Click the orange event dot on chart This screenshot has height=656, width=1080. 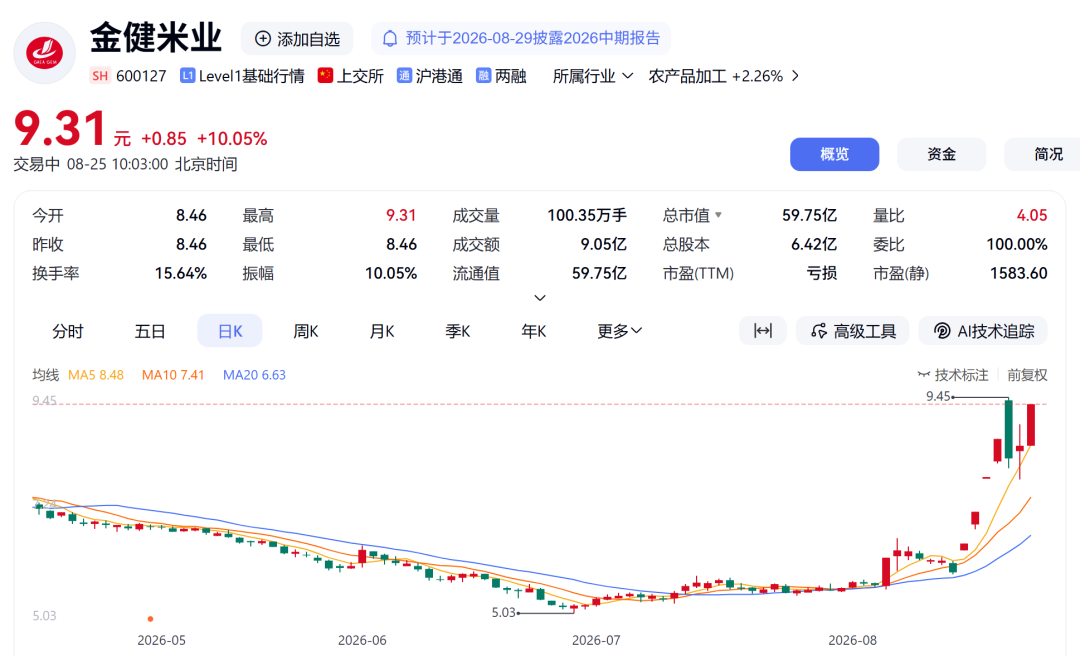(150, 619)
